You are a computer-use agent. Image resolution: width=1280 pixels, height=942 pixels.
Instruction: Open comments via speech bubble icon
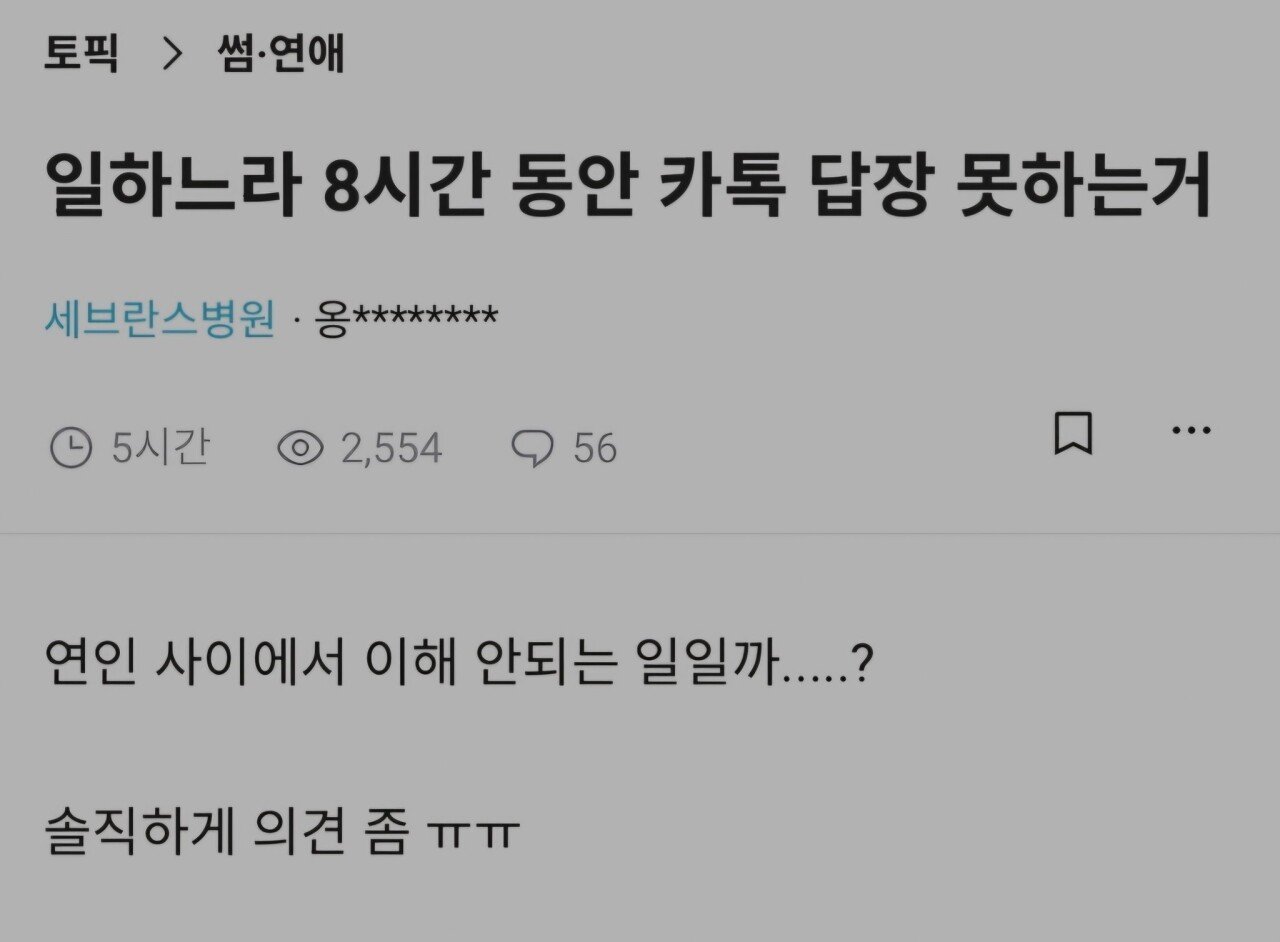pyautogui.click(x=531, y=448)
